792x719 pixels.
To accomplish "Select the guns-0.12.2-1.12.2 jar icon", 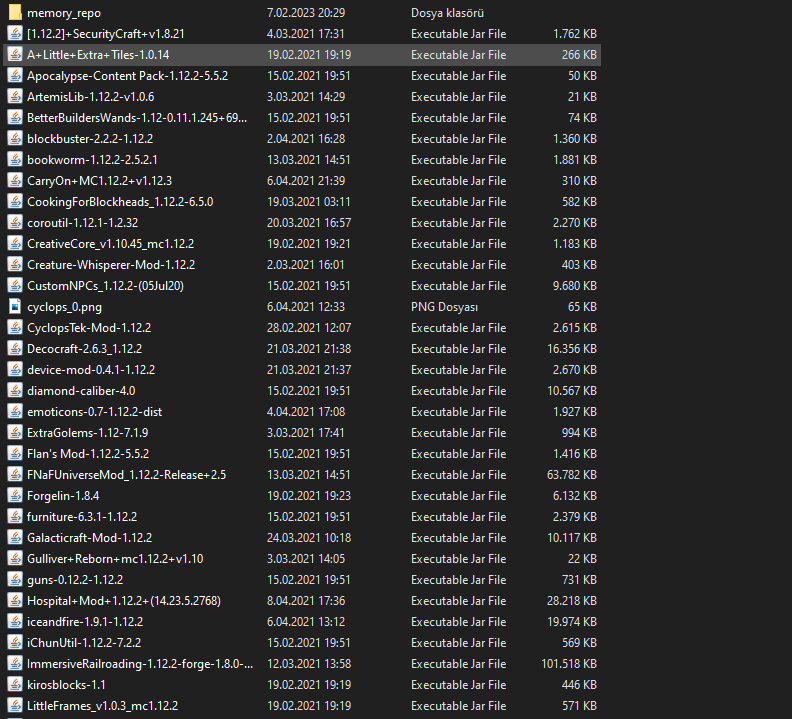I will coord(15,580).
